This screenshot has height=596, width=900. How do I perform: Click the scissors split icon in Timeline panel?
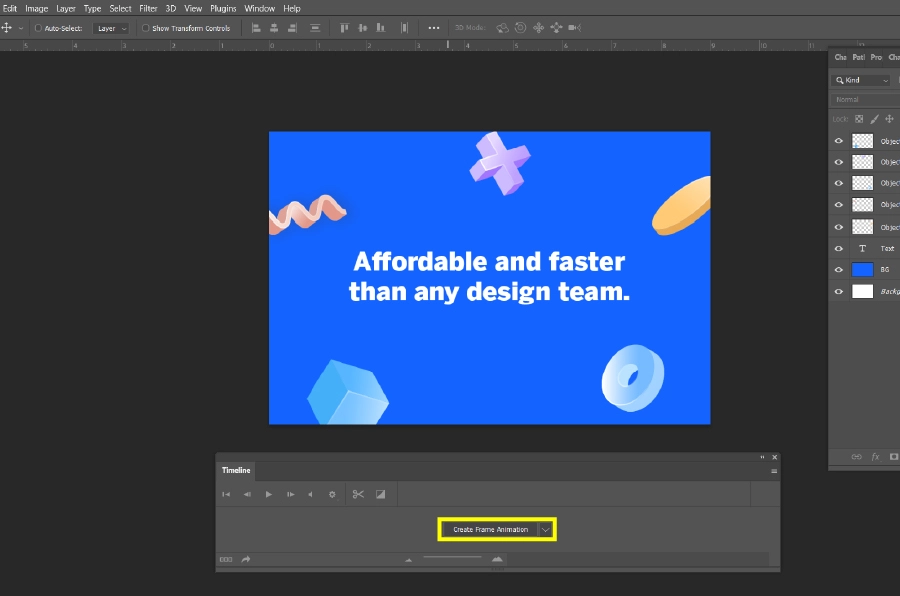tap(358, 493)
